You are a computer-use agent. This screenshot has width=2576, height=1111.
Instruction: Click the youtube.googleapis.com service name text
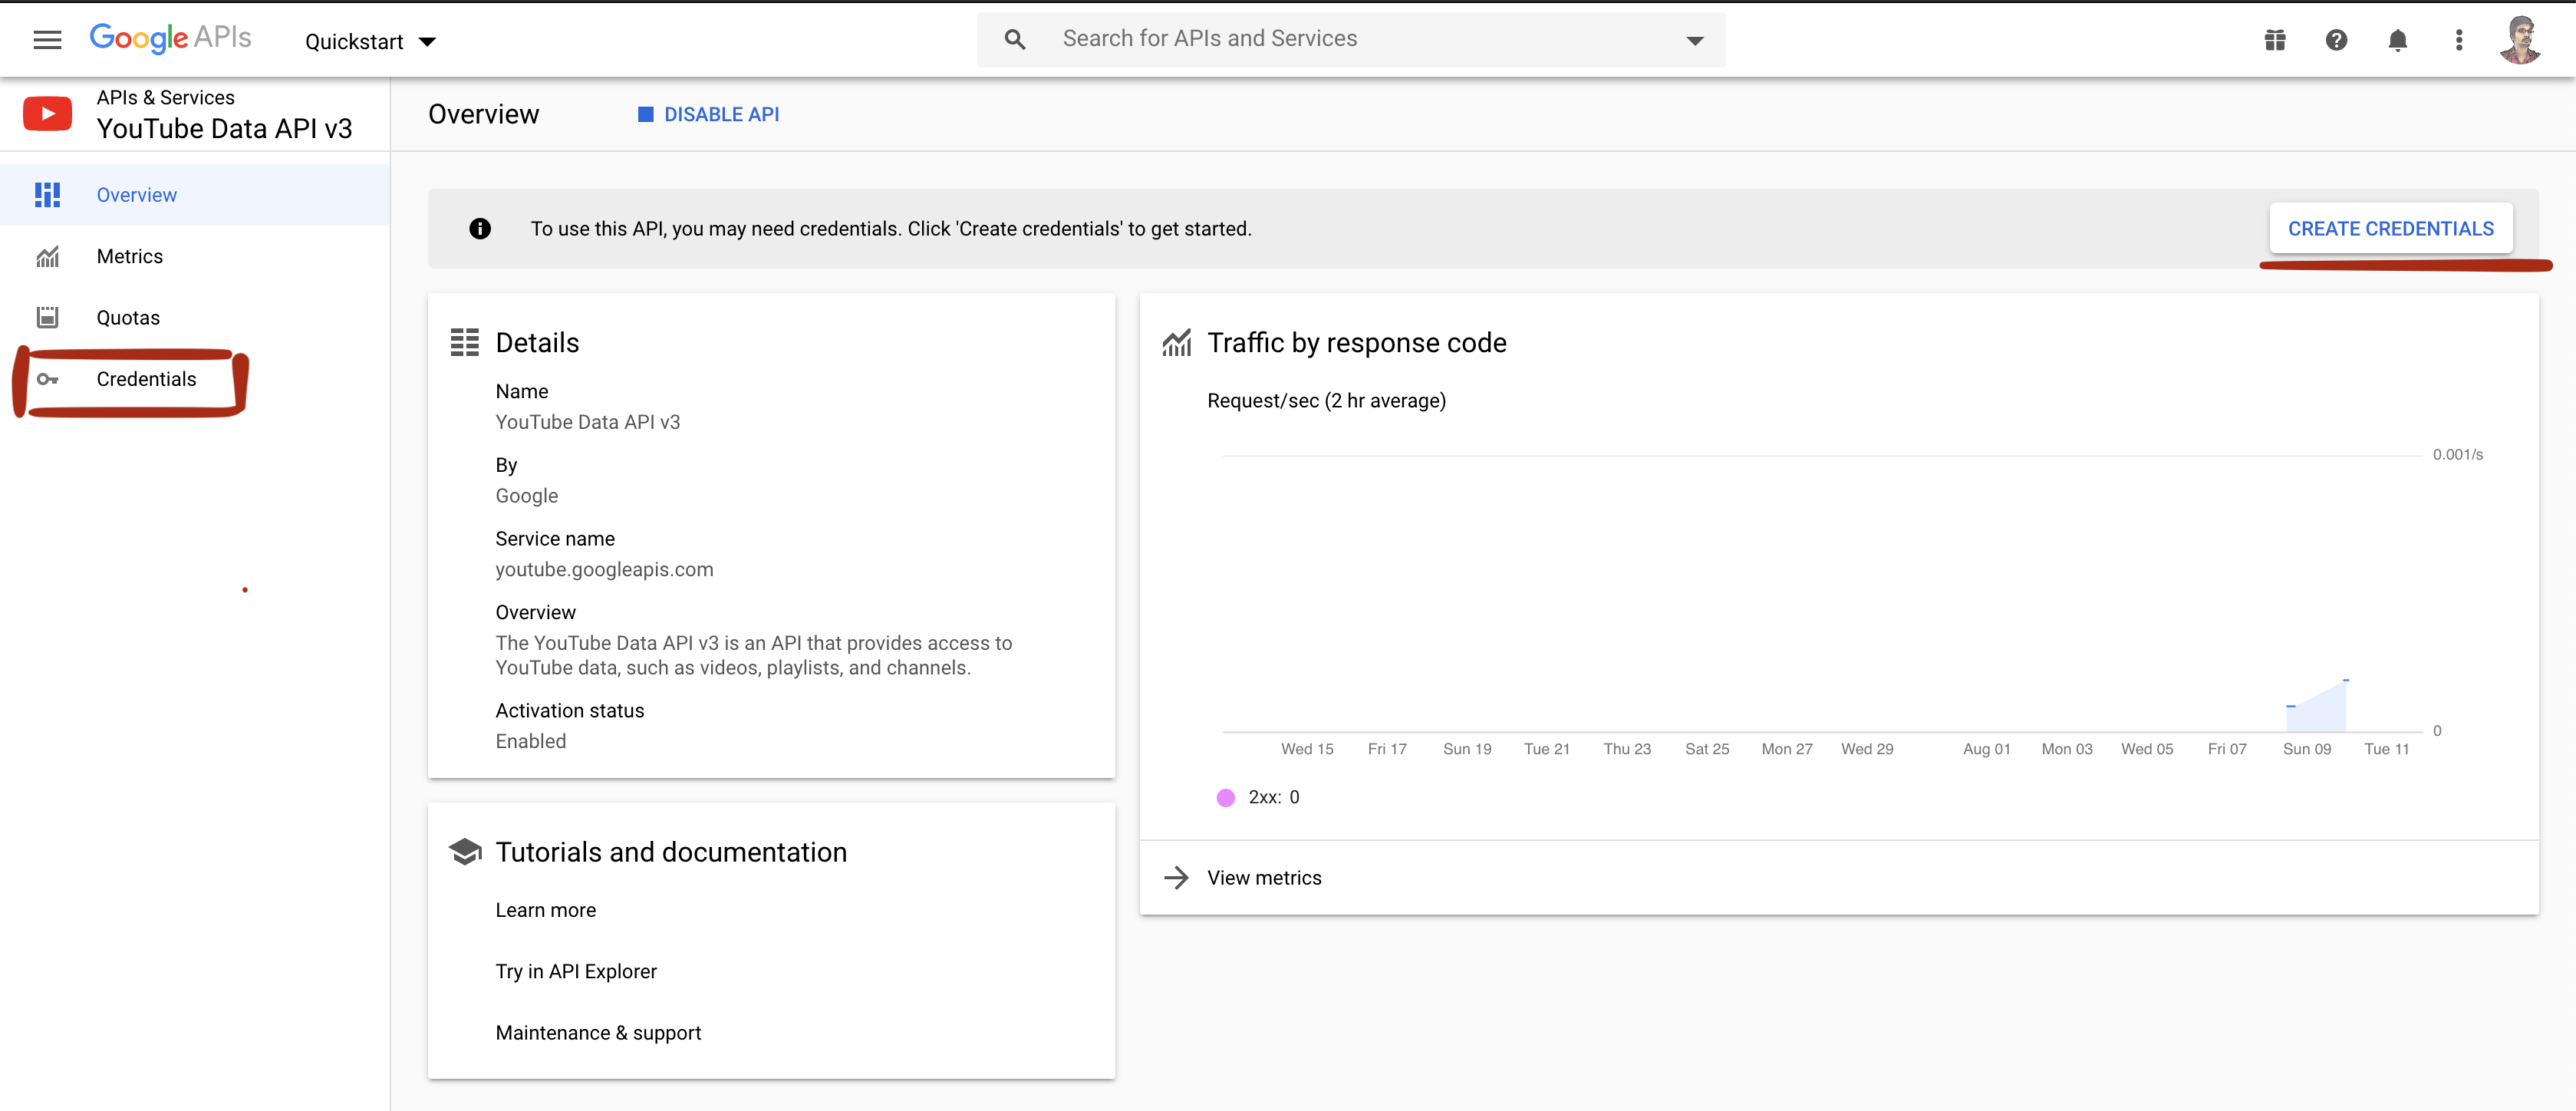click(x=604, y=570)
